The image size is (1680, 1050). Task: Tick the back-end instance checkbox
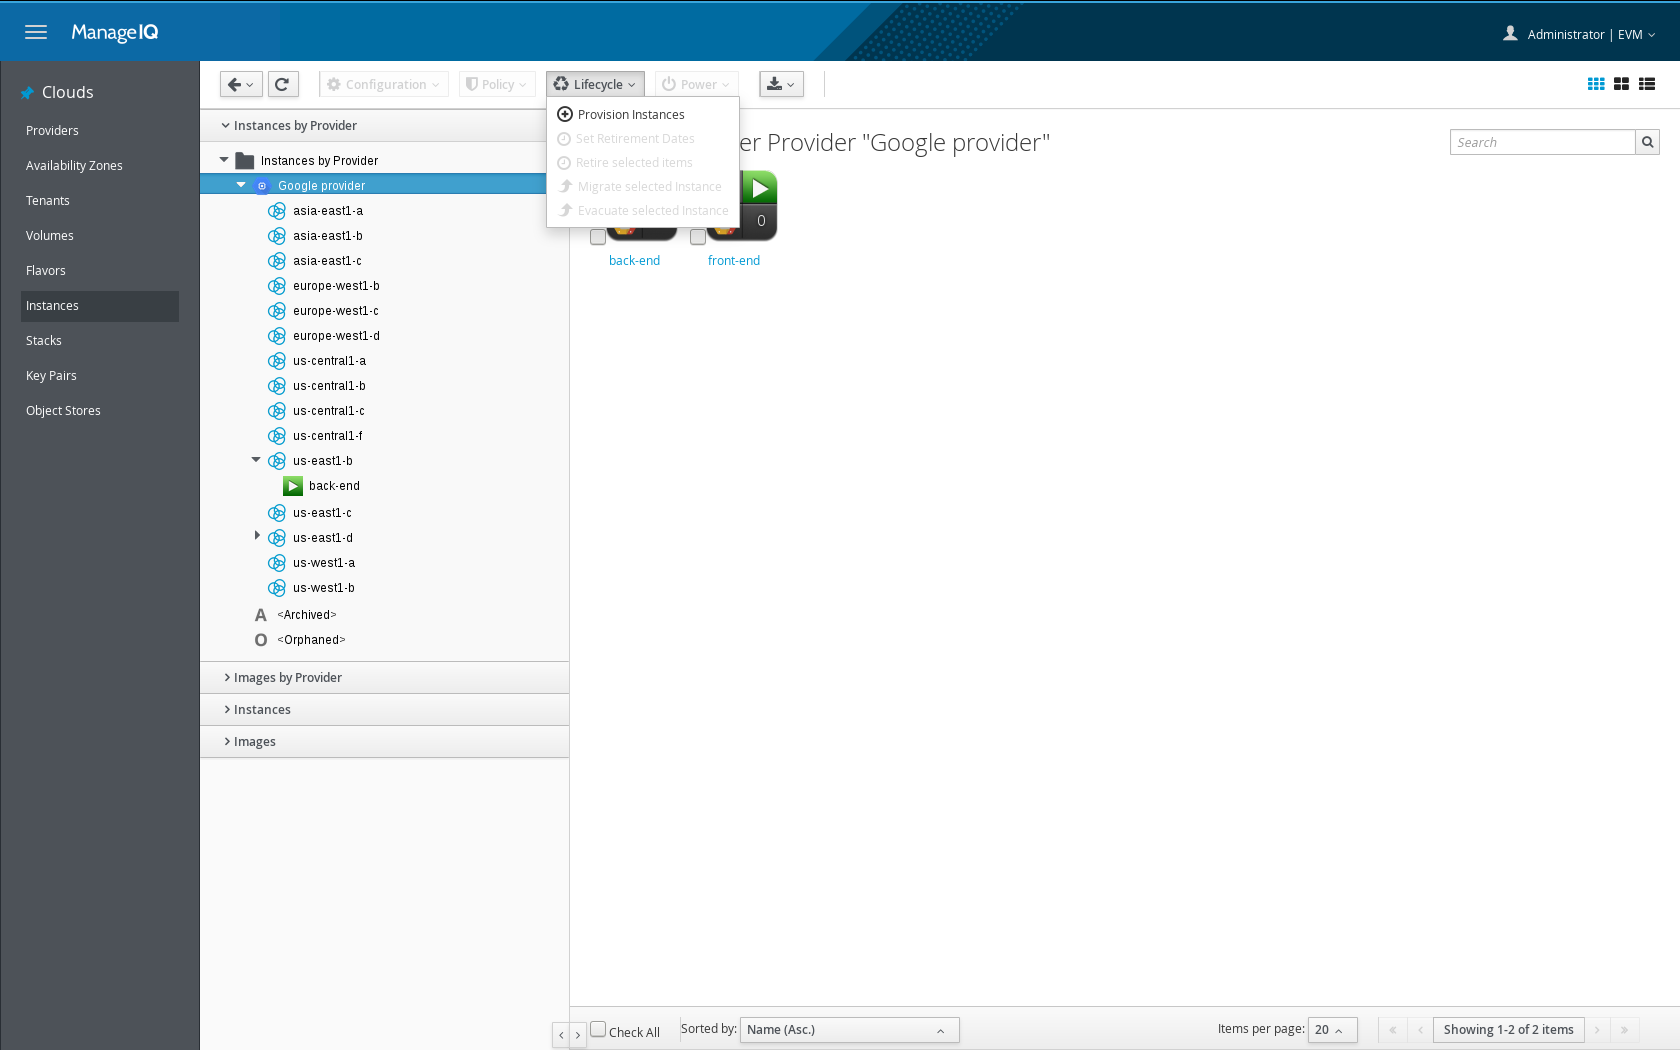[x=598, y=237]
